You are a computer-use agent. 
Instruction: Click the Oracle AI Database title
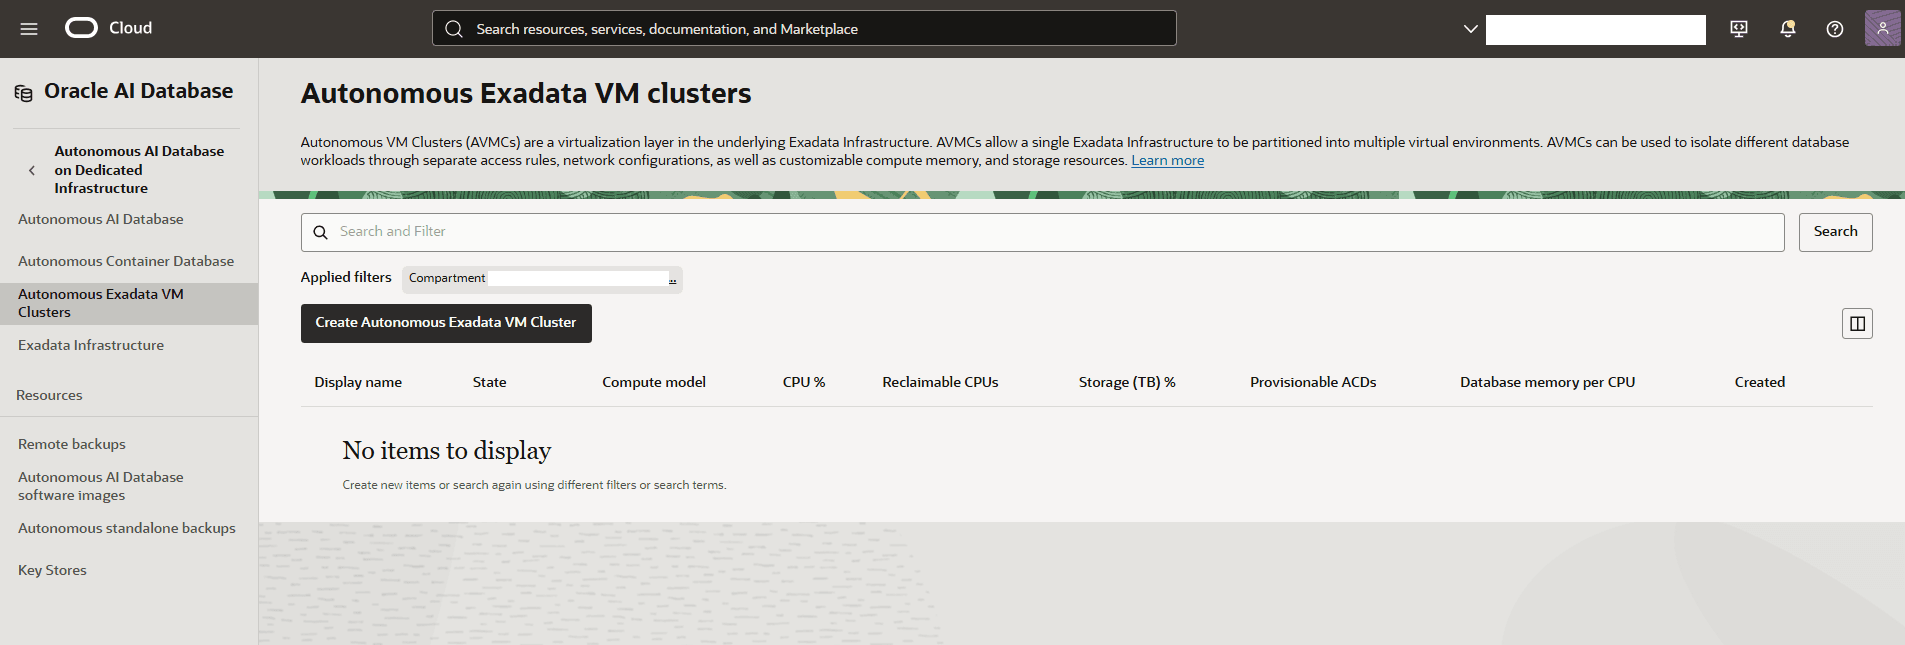pos(138,91)
